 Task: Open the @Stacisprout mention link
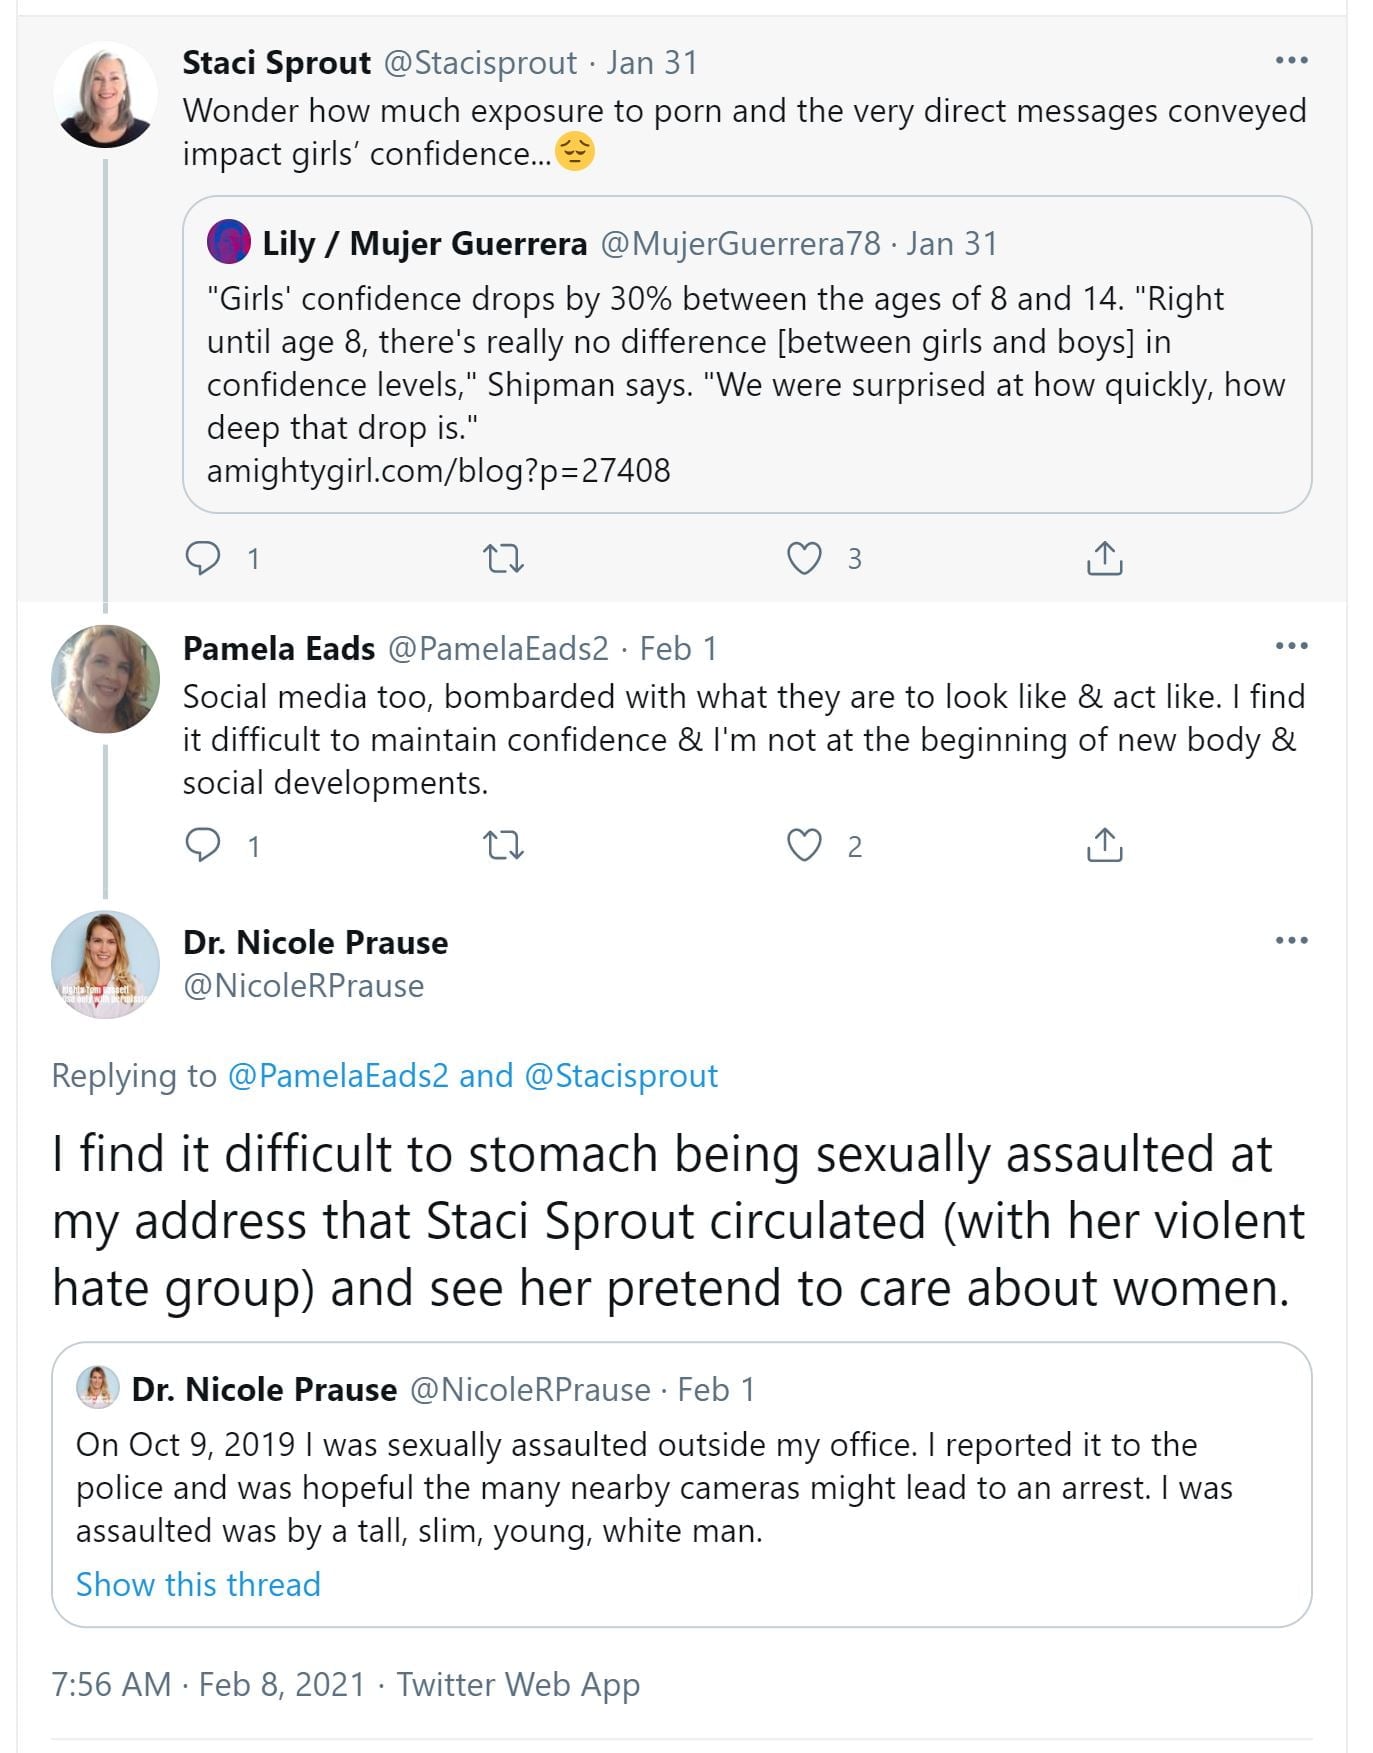620,1075
